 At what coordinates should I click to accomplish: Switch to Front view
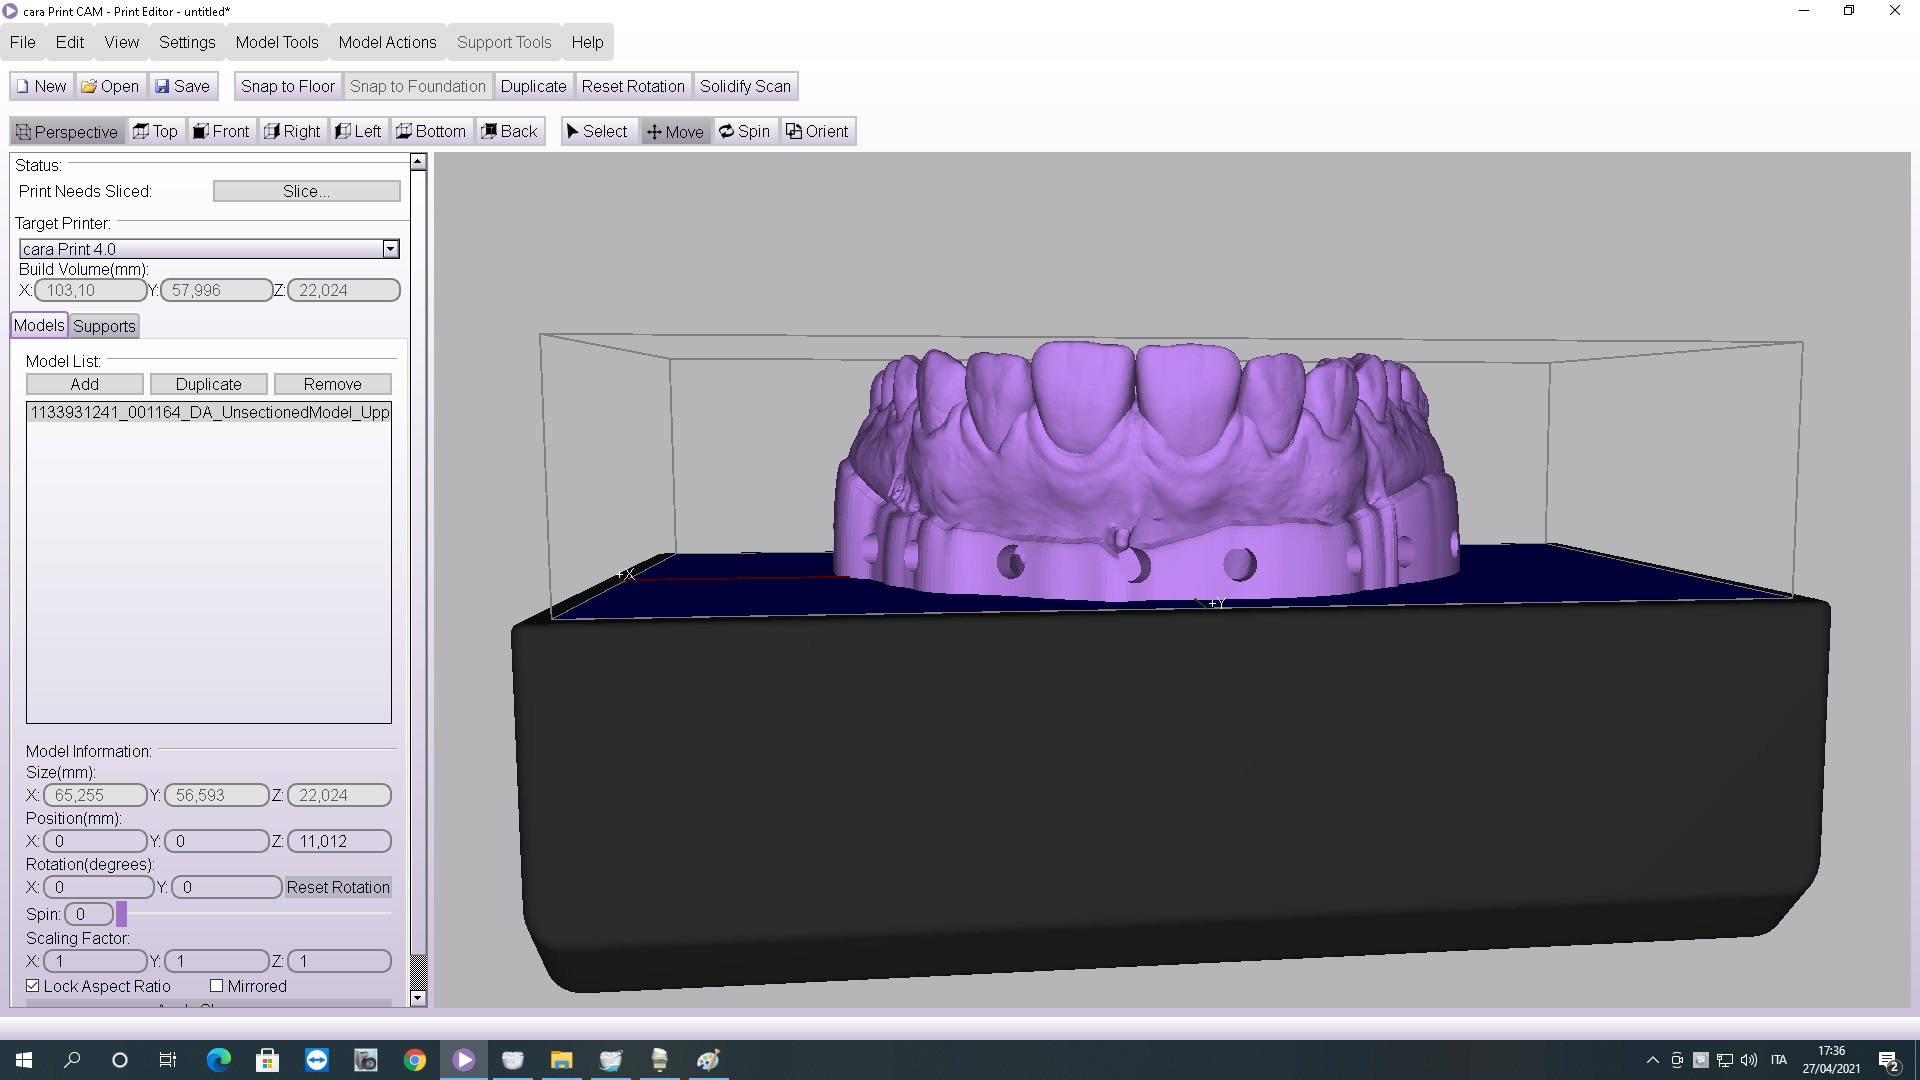221,131
